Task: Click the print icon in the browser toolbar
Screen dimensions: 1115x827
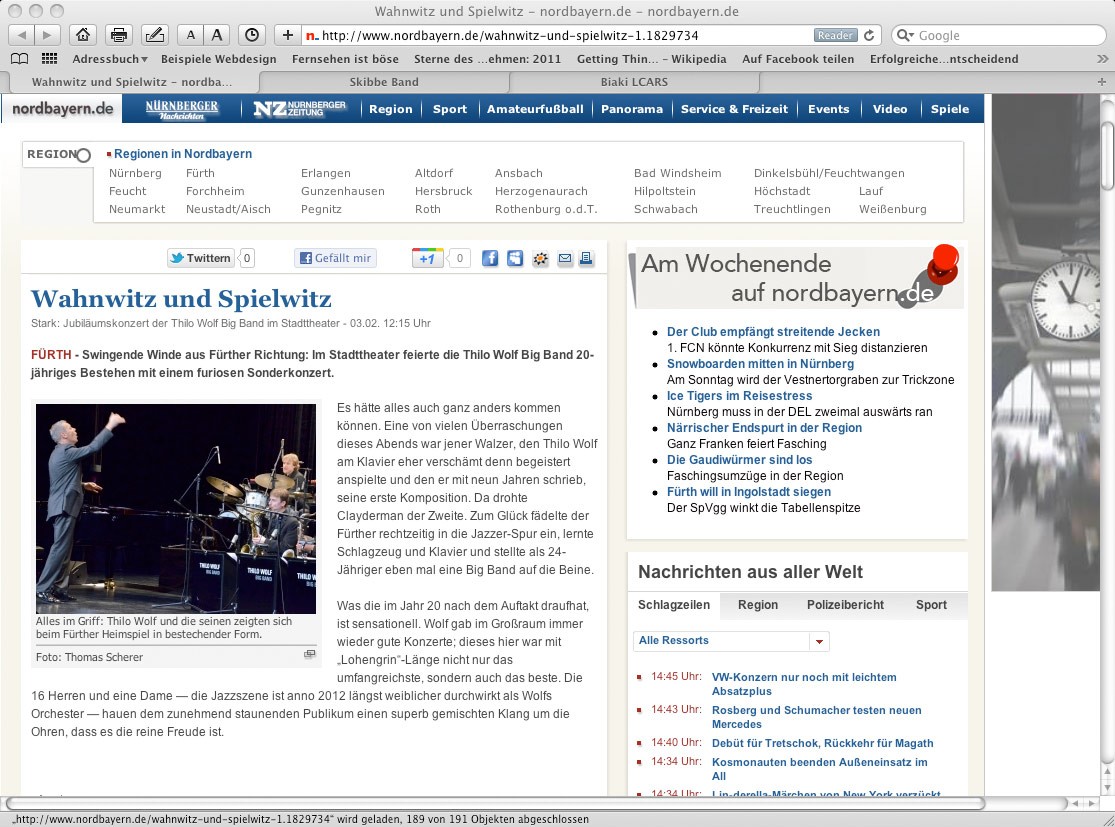Action: tap(119, 35)
